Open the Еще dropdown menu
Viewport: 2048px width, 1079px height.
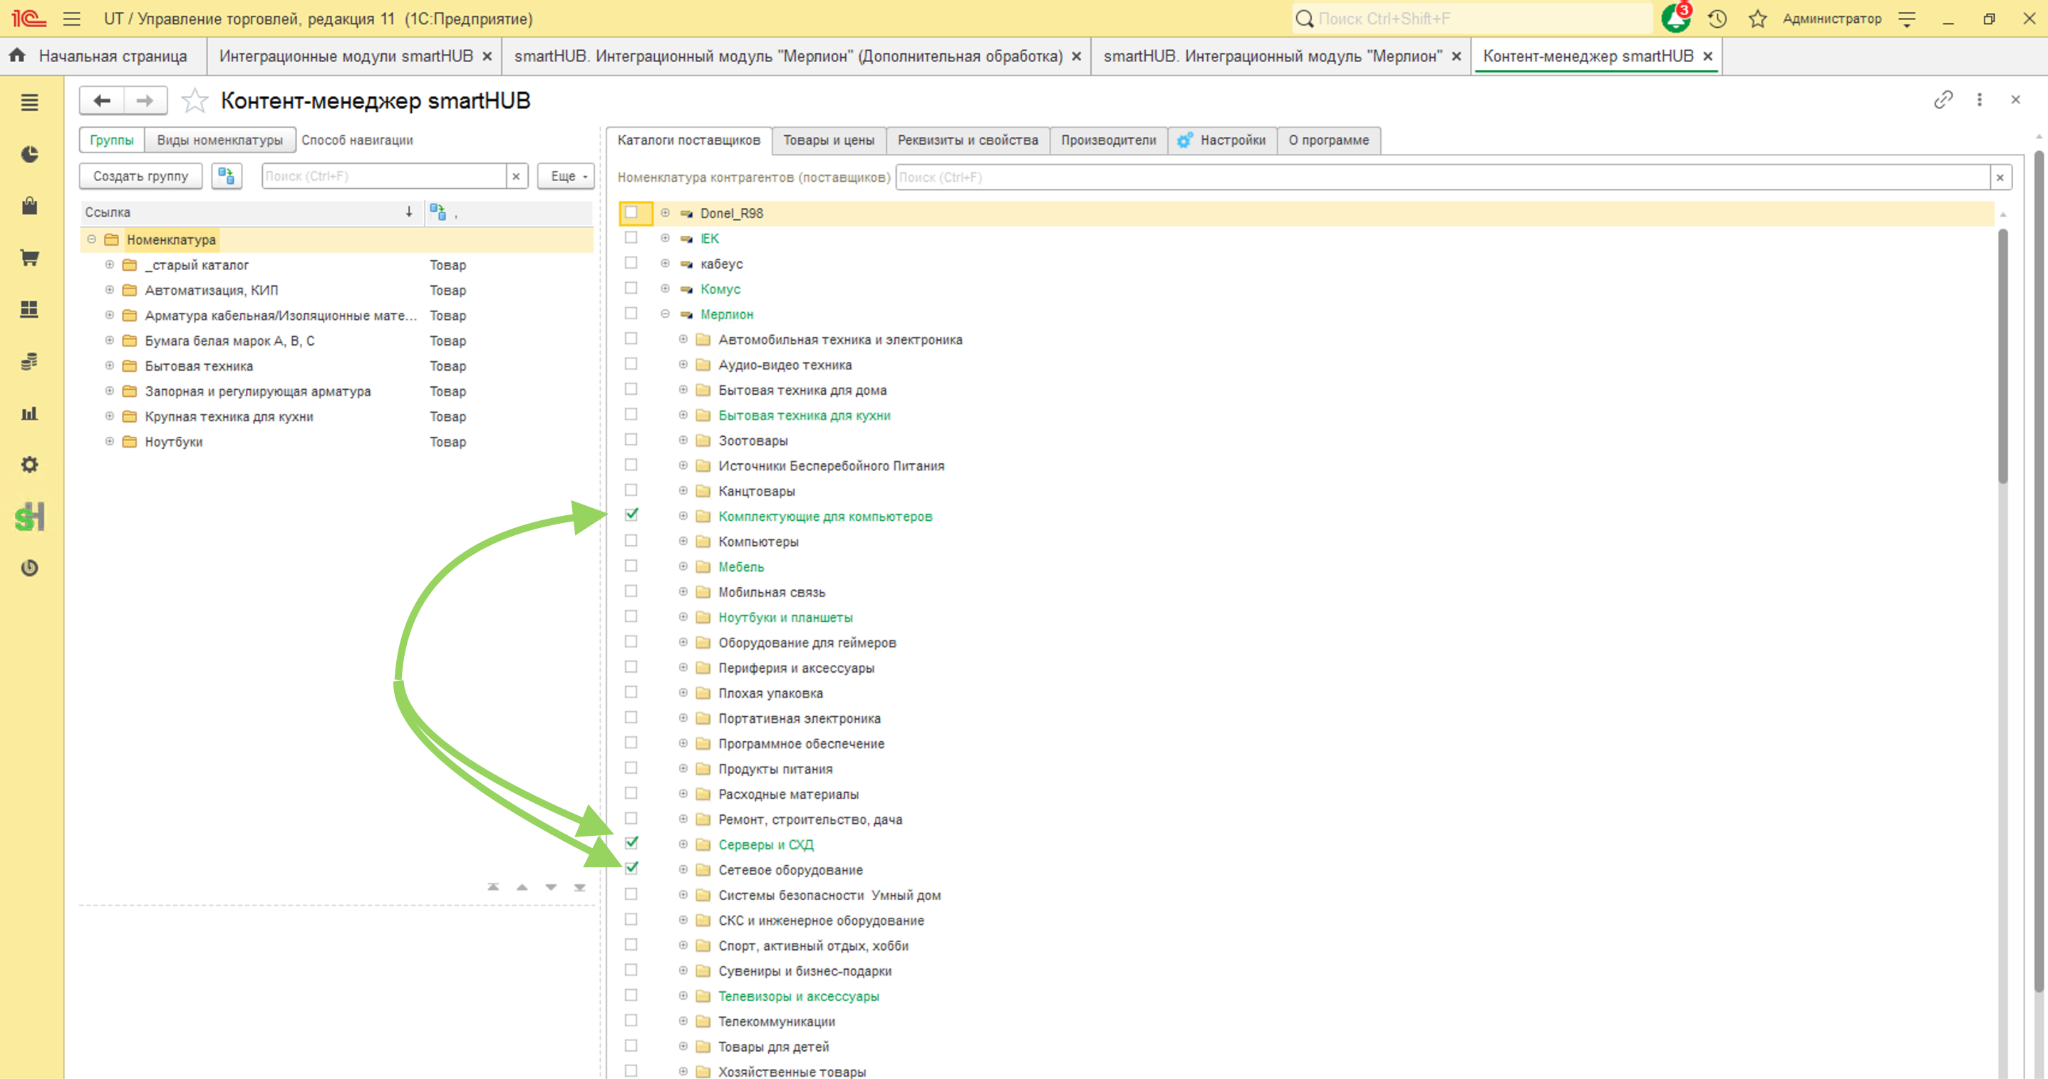point(566,176)
